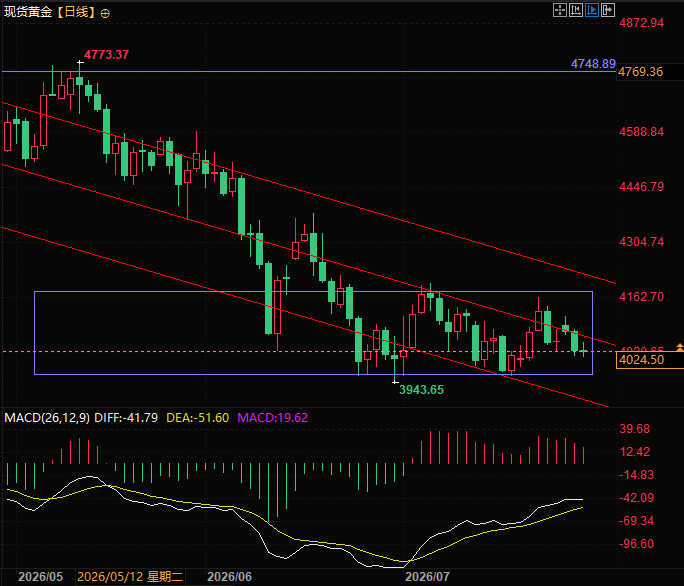The height and width of the screenshot is (586, 684).
Task: Click the DIFF:-41.79 value
Action: [126, 418]
